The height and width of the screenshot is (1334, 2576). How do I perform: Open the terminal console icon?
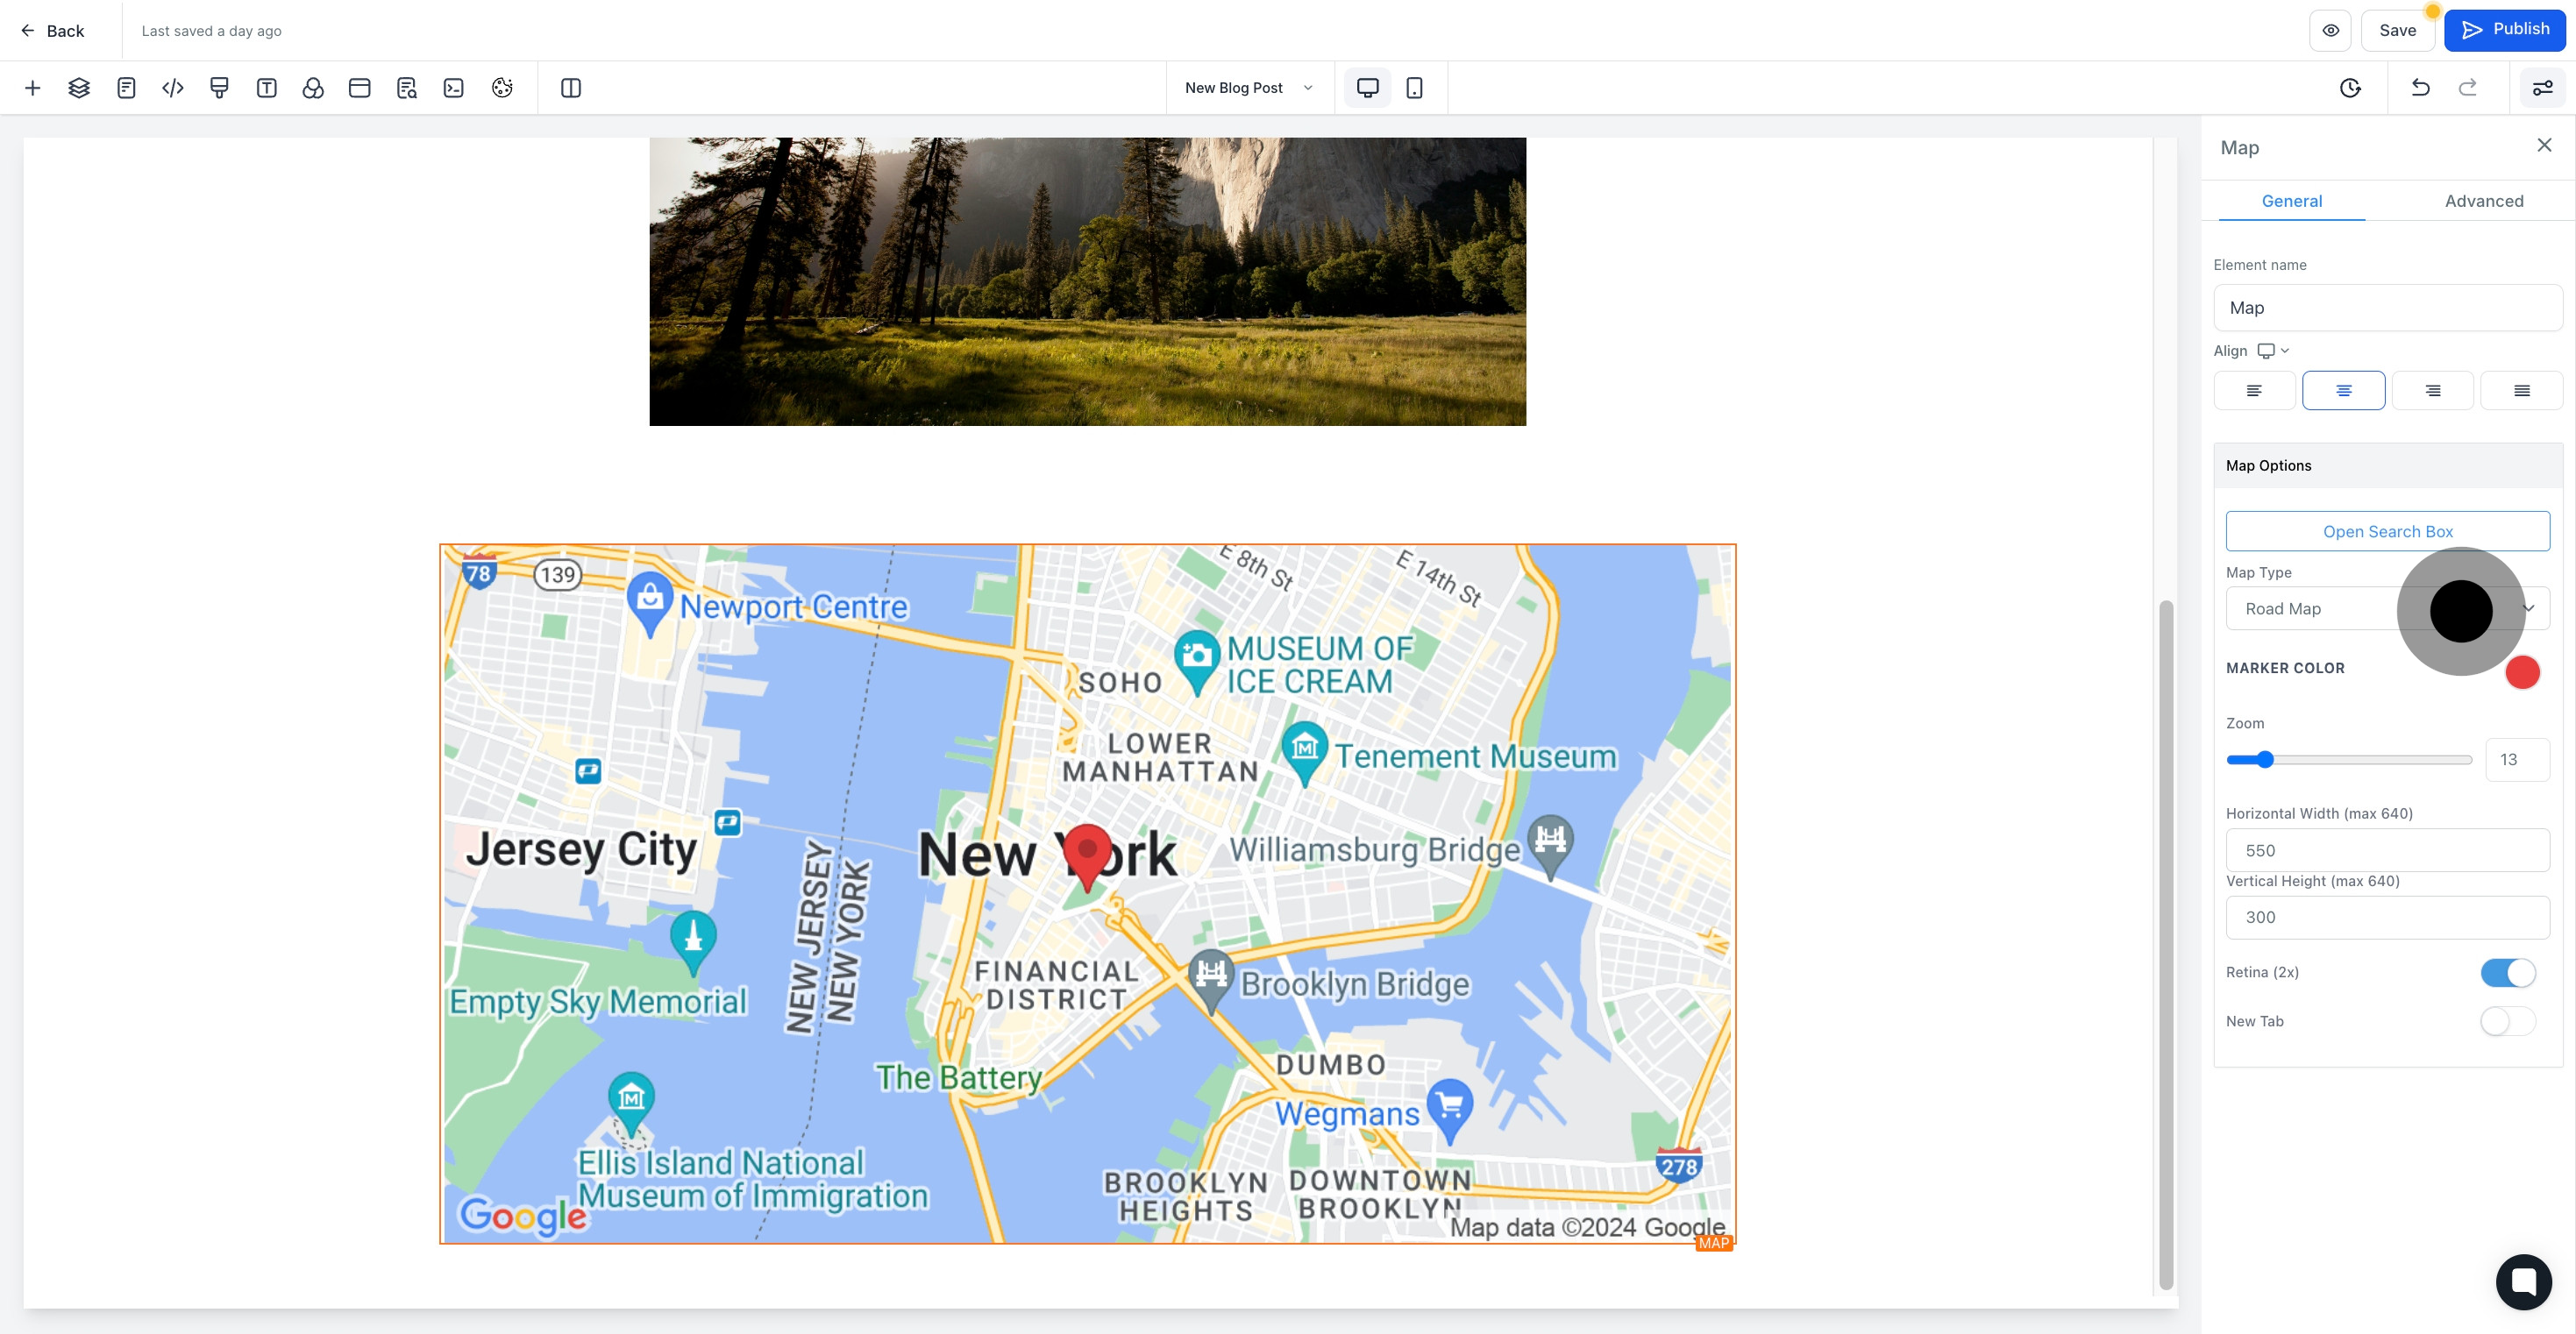[x=454, y=88]
